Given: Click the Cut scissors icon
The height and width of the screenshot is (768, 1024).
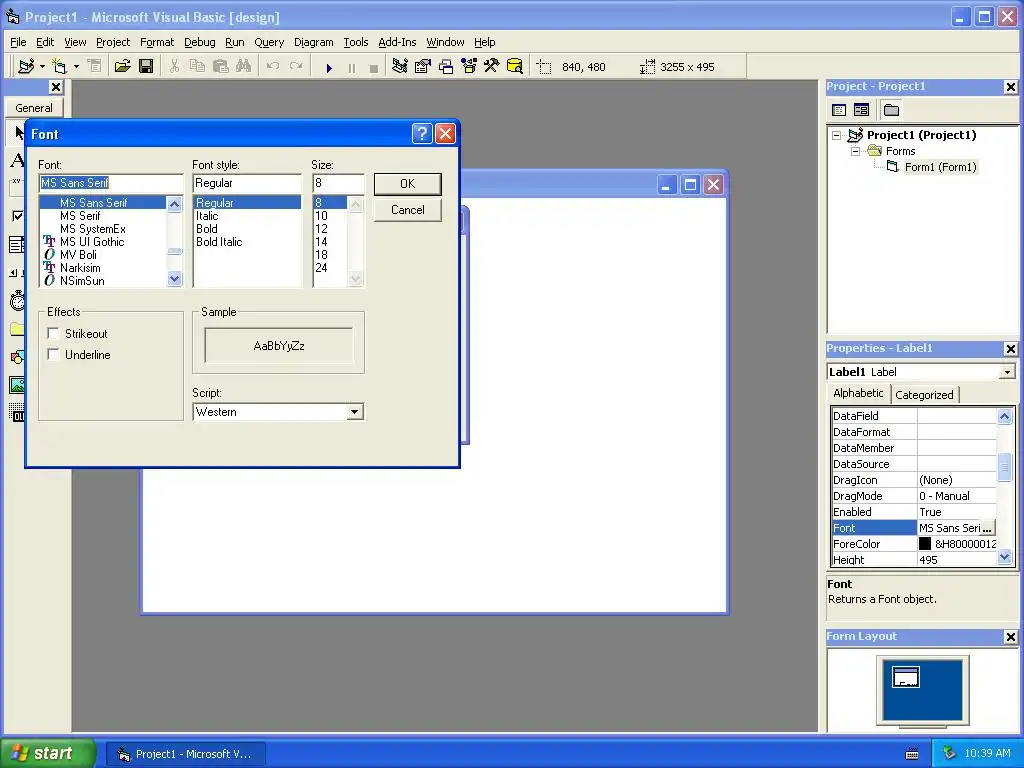Looking at the screenshot, I should coord(174,67).
